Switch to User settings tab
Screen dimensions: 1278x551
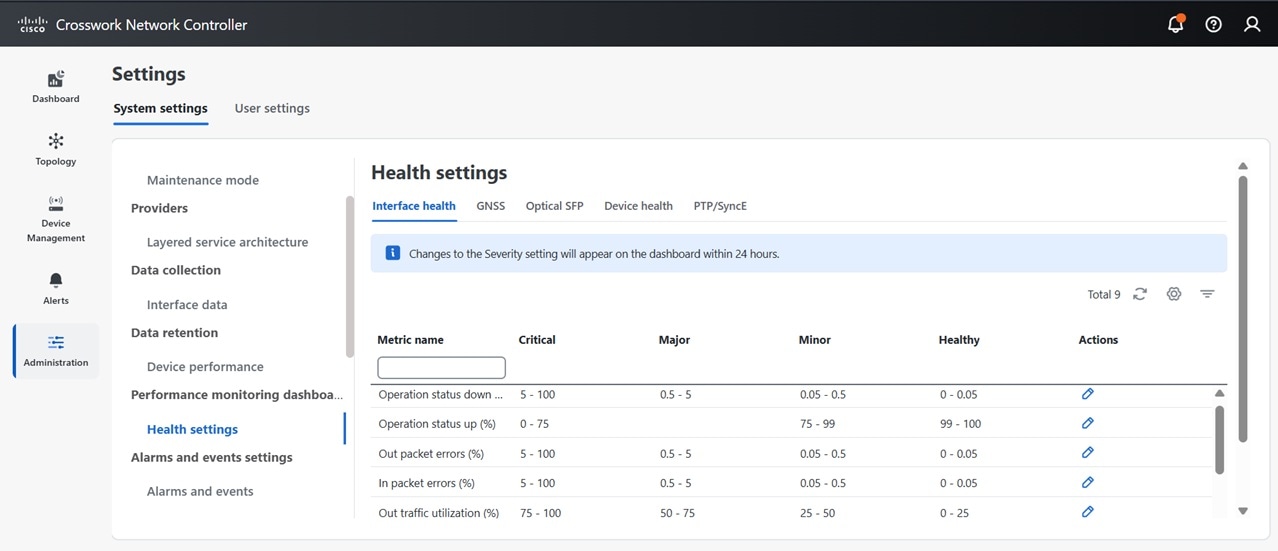click(272, 108)
